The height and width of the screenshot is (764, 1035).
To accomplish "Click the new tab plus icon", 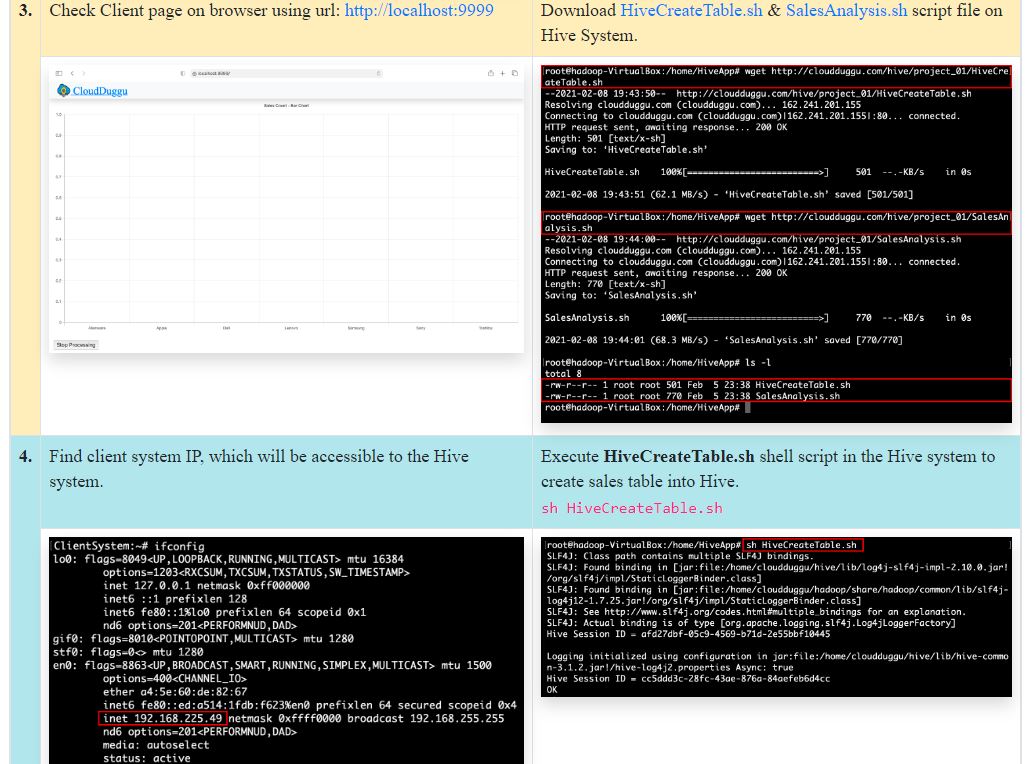I will tap(503, 73).
